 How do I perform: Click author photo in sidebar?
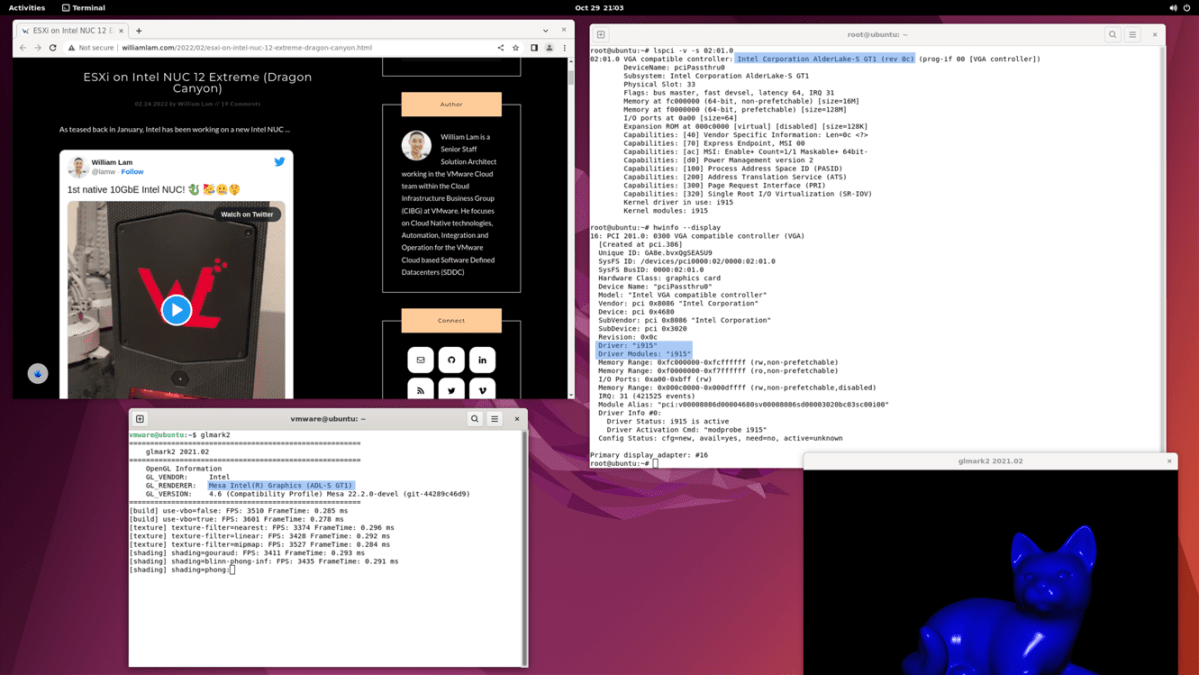[416, 145]
